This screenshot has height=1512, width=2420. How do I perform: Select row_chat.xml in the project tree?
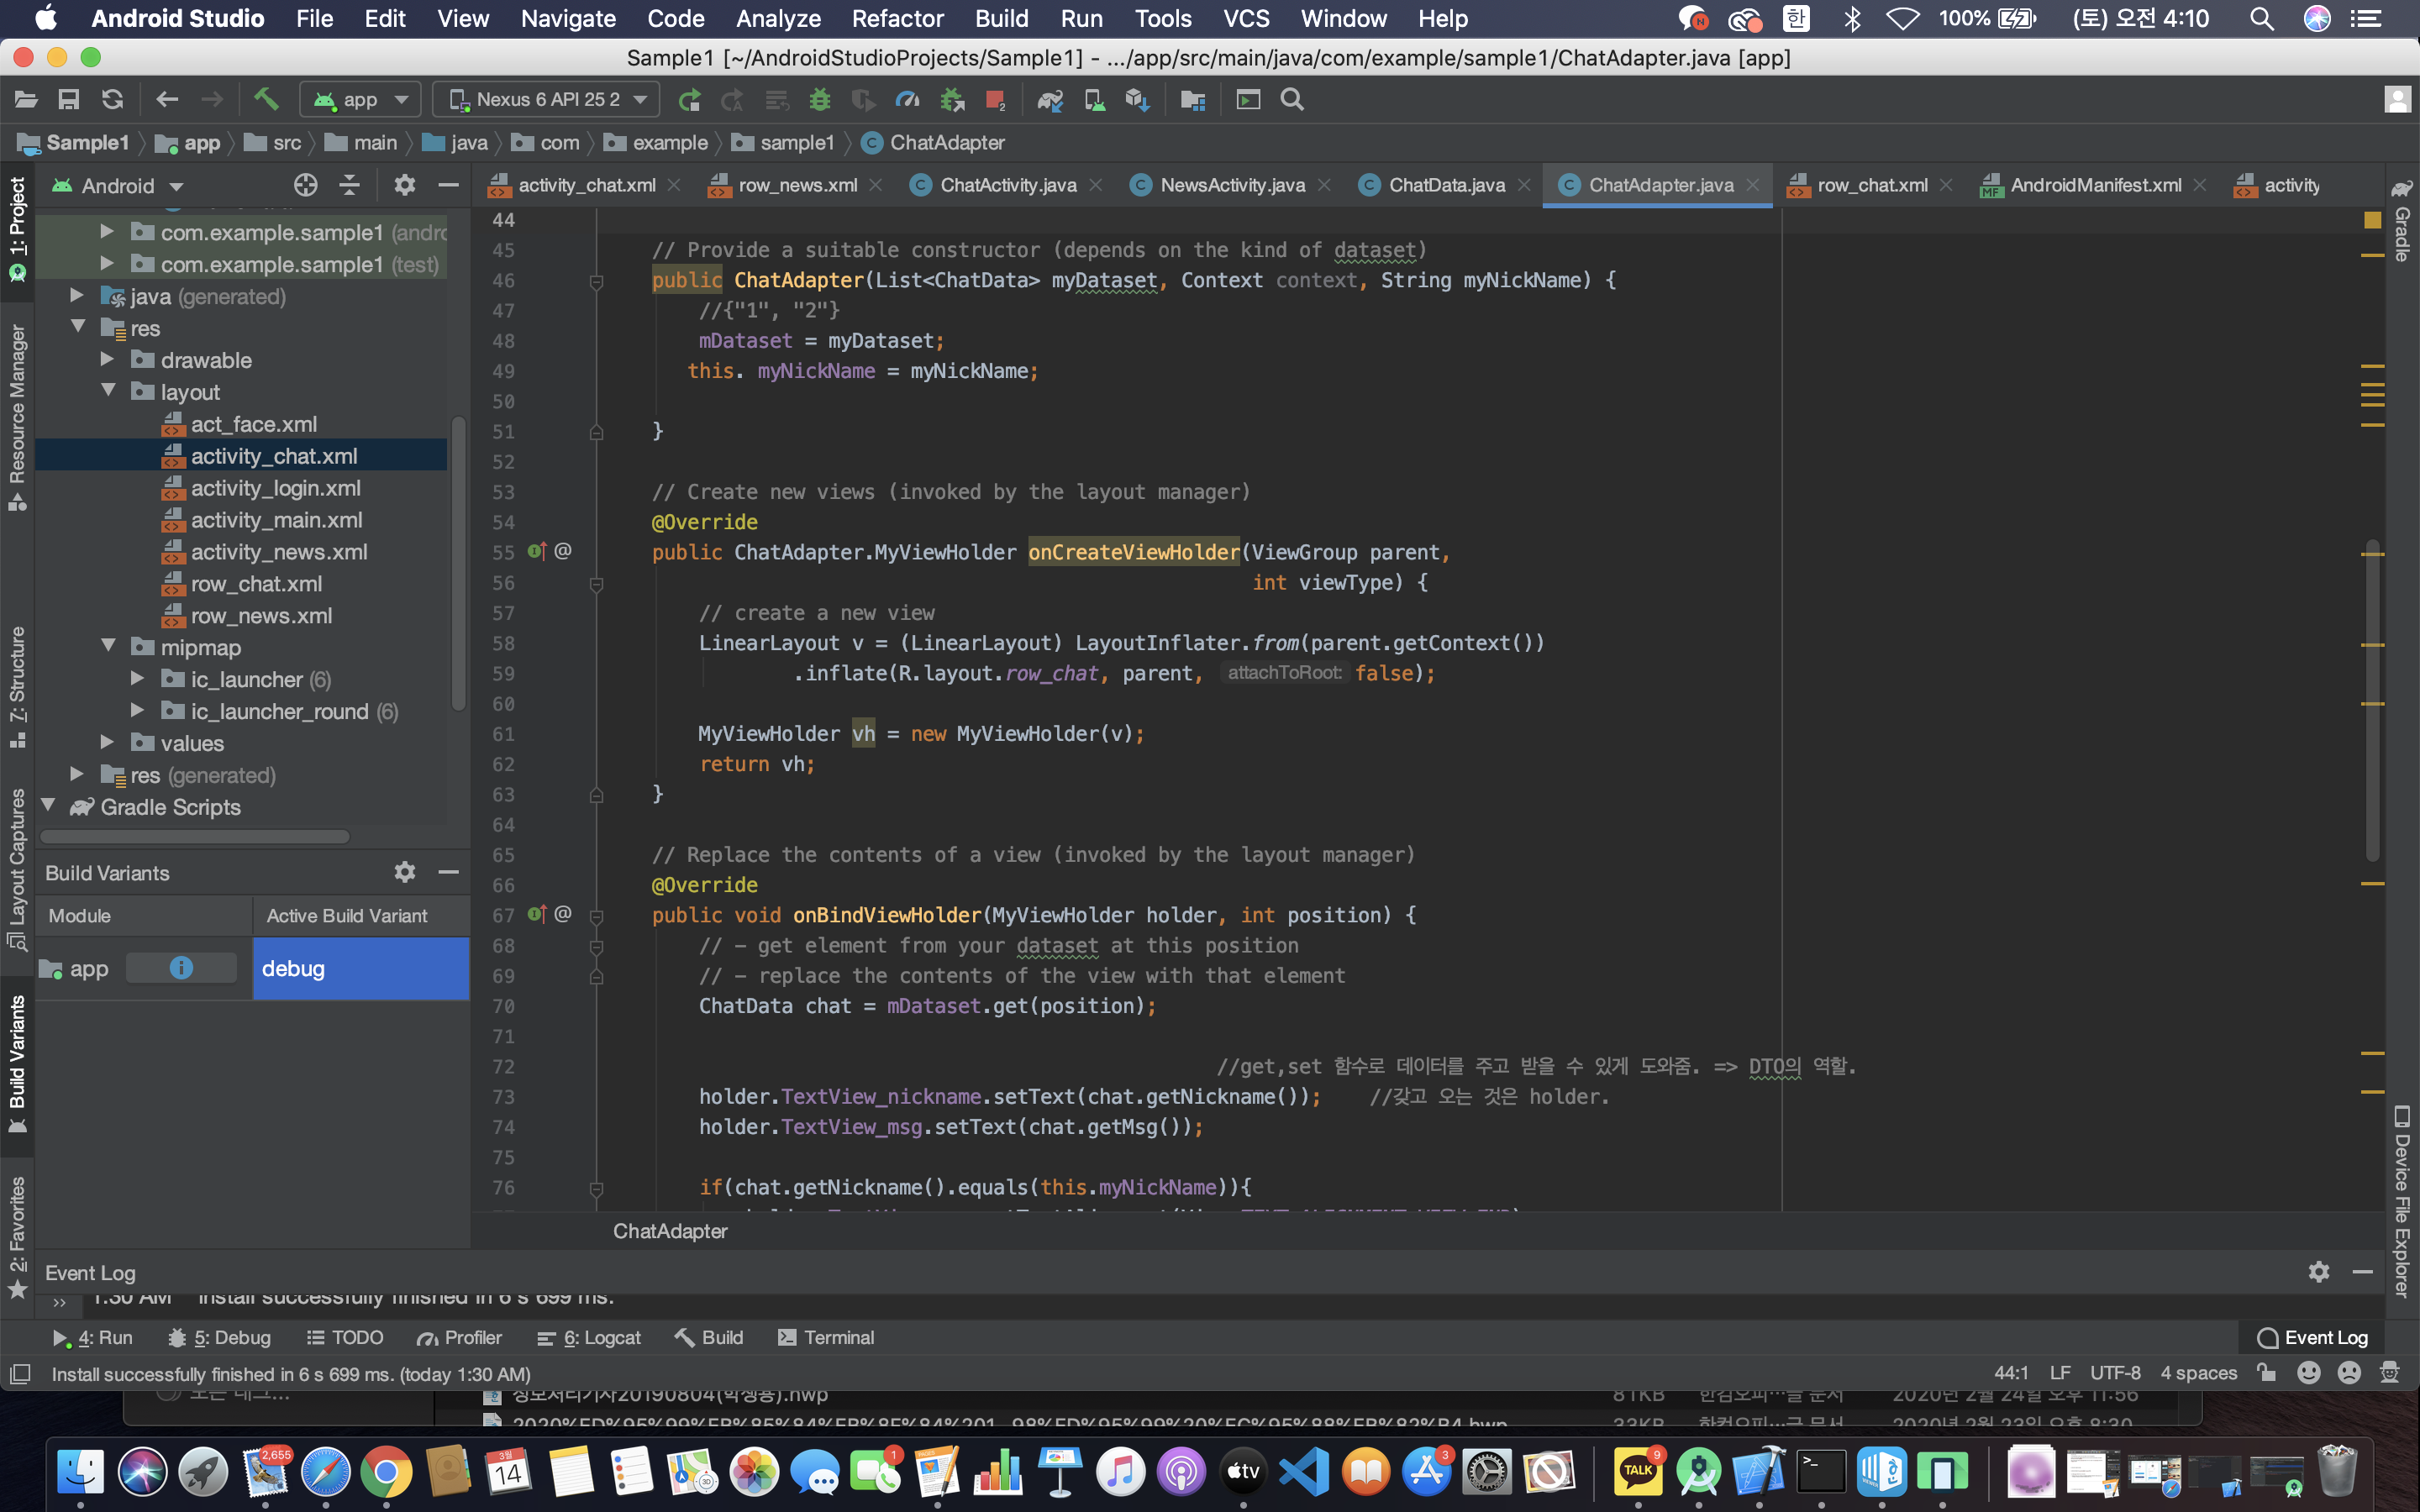[x=256, y=584]
